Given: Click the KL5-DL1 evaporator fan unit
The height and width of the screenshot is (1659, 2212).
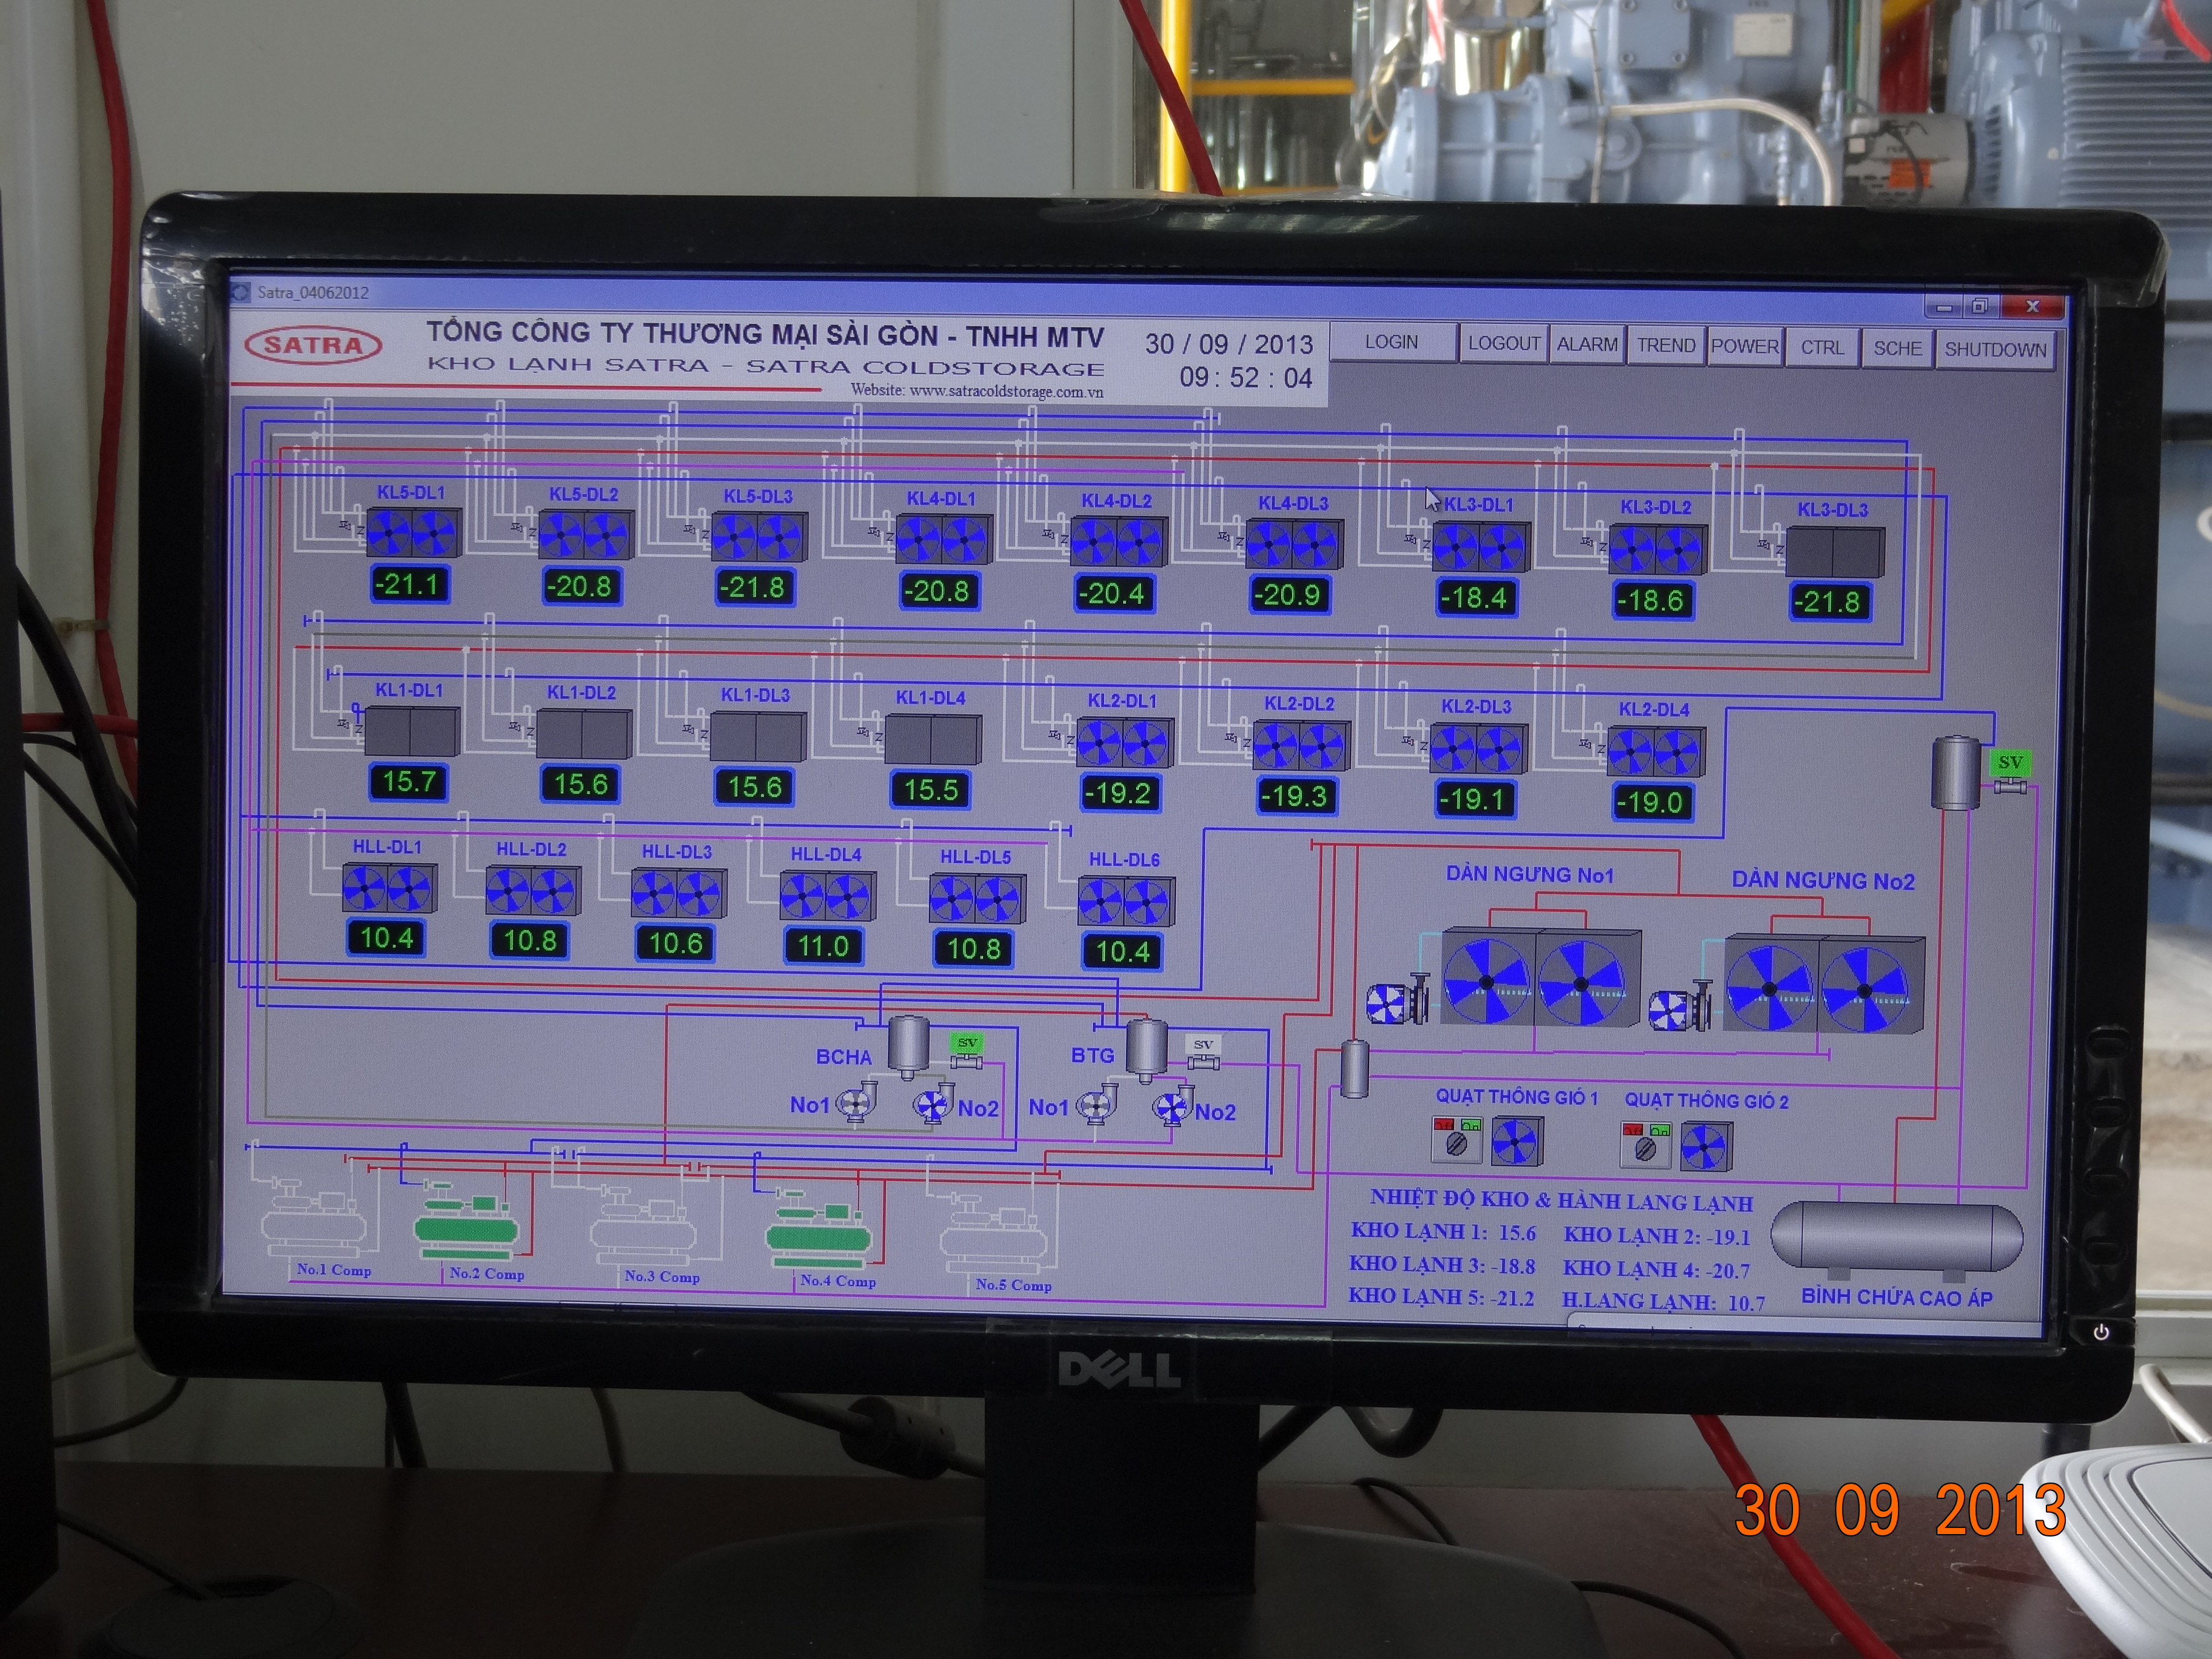Looking at the screenshot, I should (x=413, y=532).
